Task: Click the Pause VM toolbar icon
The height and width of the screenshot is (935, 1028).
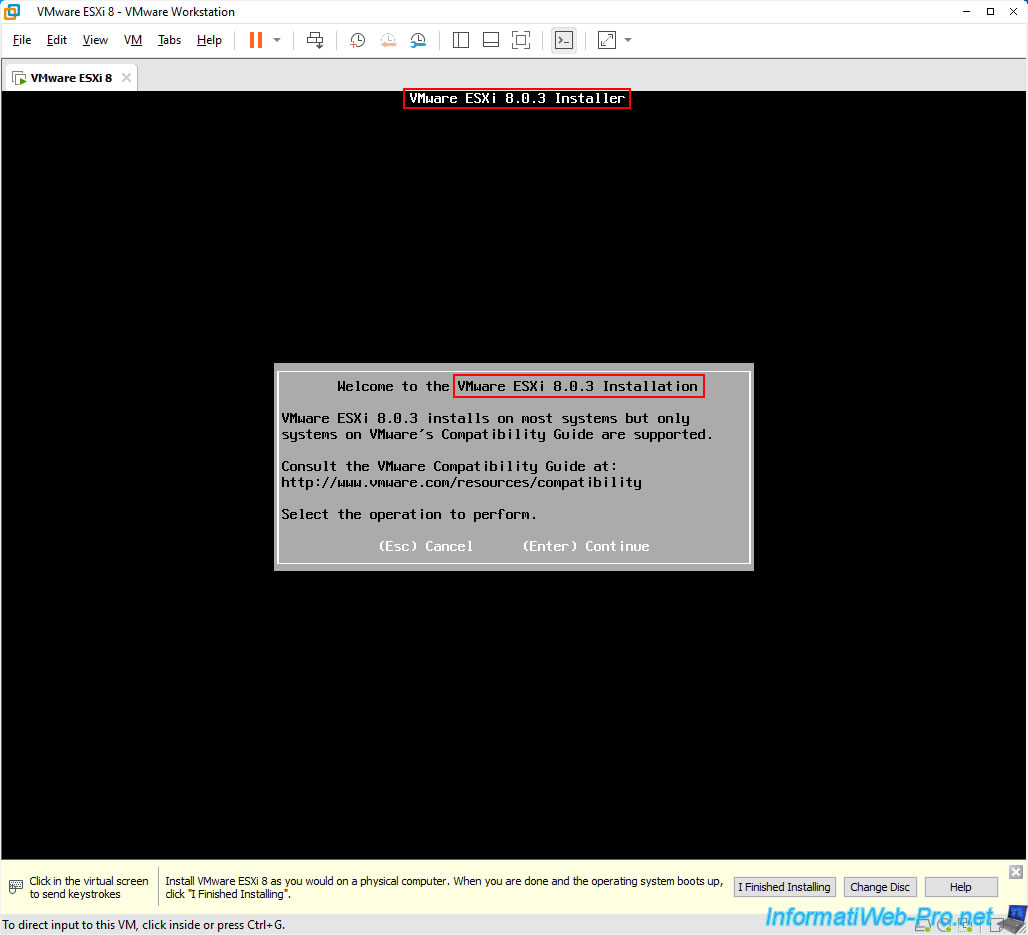Action: tap(256, 40)
